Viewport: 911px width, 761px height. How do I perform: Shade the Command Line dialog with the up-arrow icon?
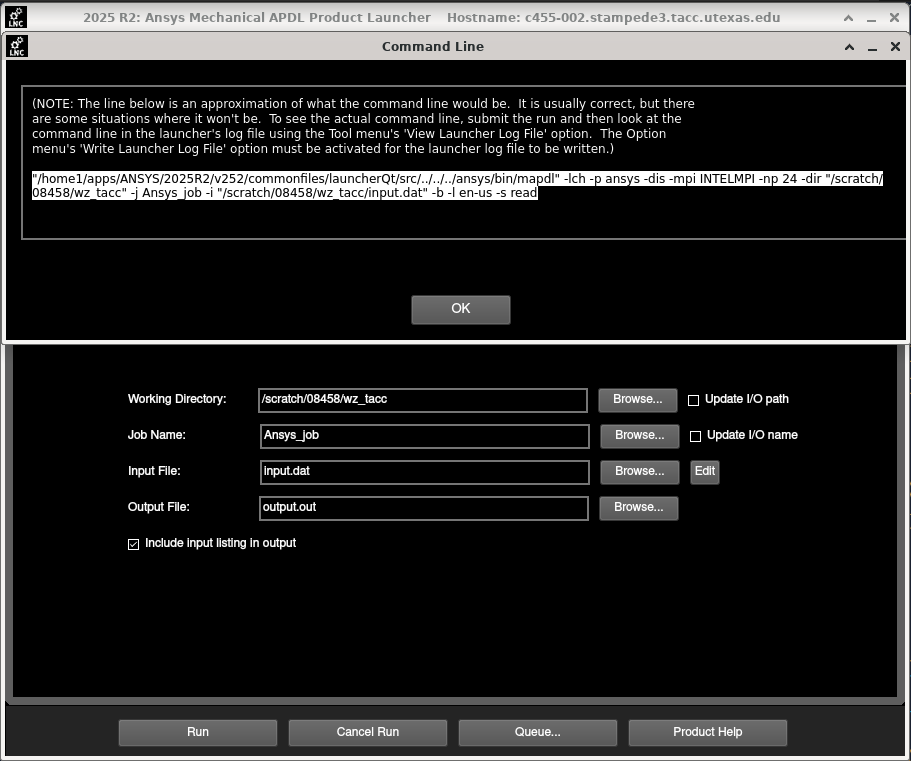click(849, 47)
